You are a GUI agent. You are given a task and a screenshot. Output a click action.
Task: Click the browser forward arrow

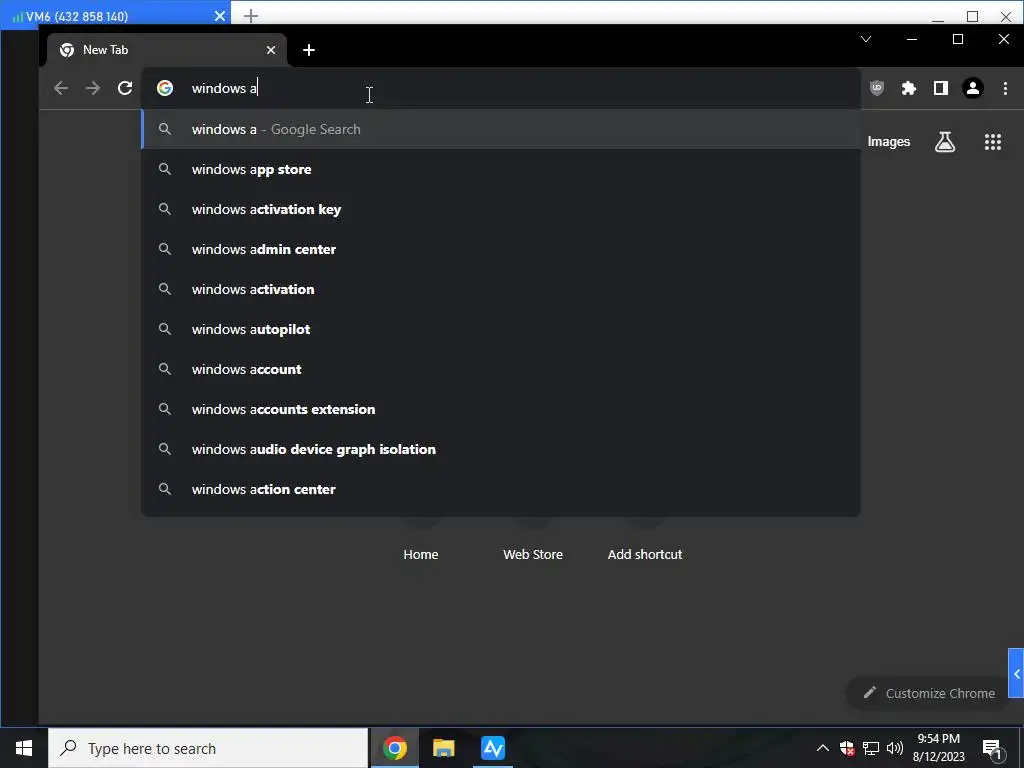tap(93, 88)
